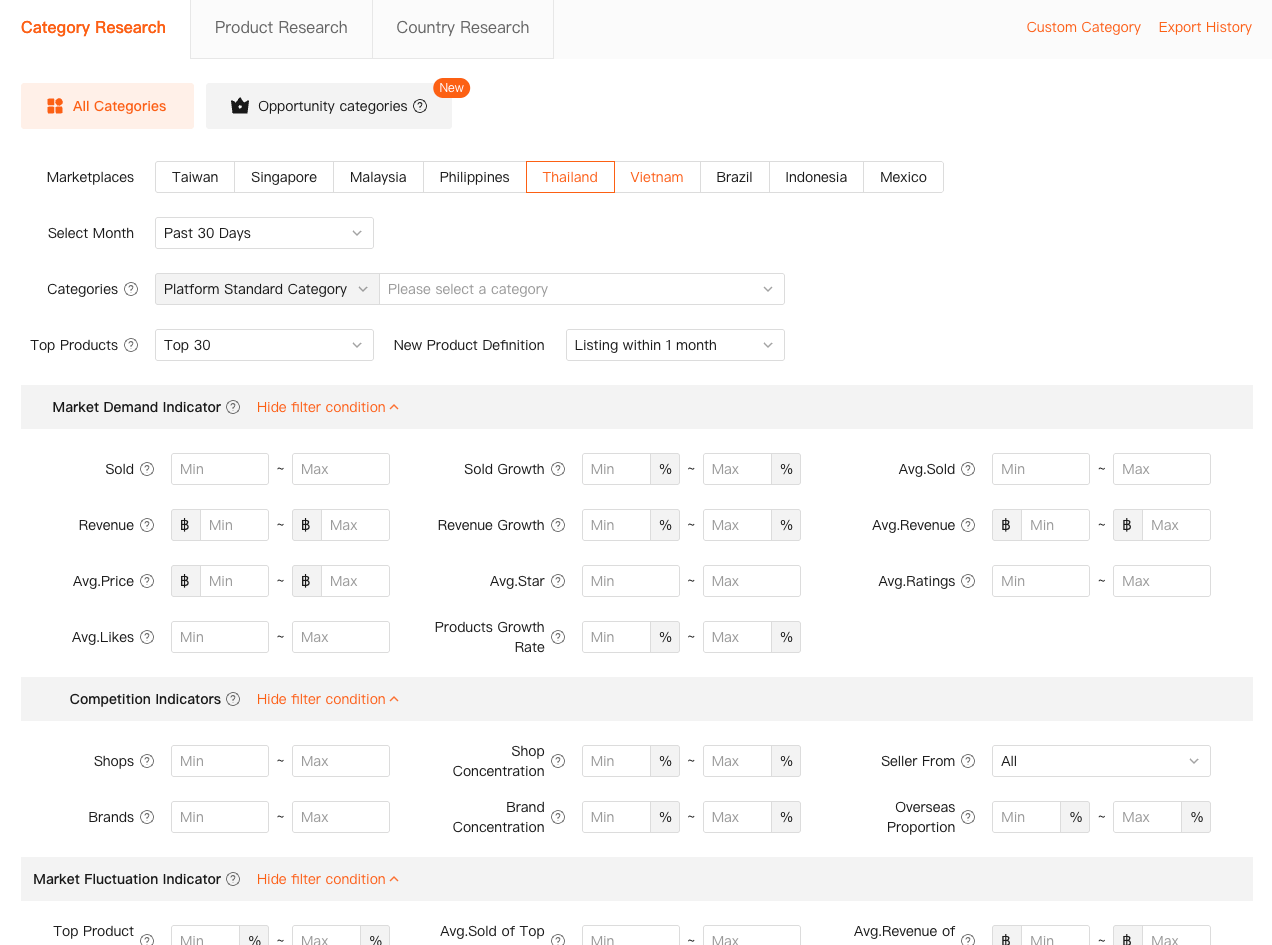The width and height of the screenshot is (1272, 945).
Task: Select the Vietnam marketplace
Action: [x=657, y=177]
